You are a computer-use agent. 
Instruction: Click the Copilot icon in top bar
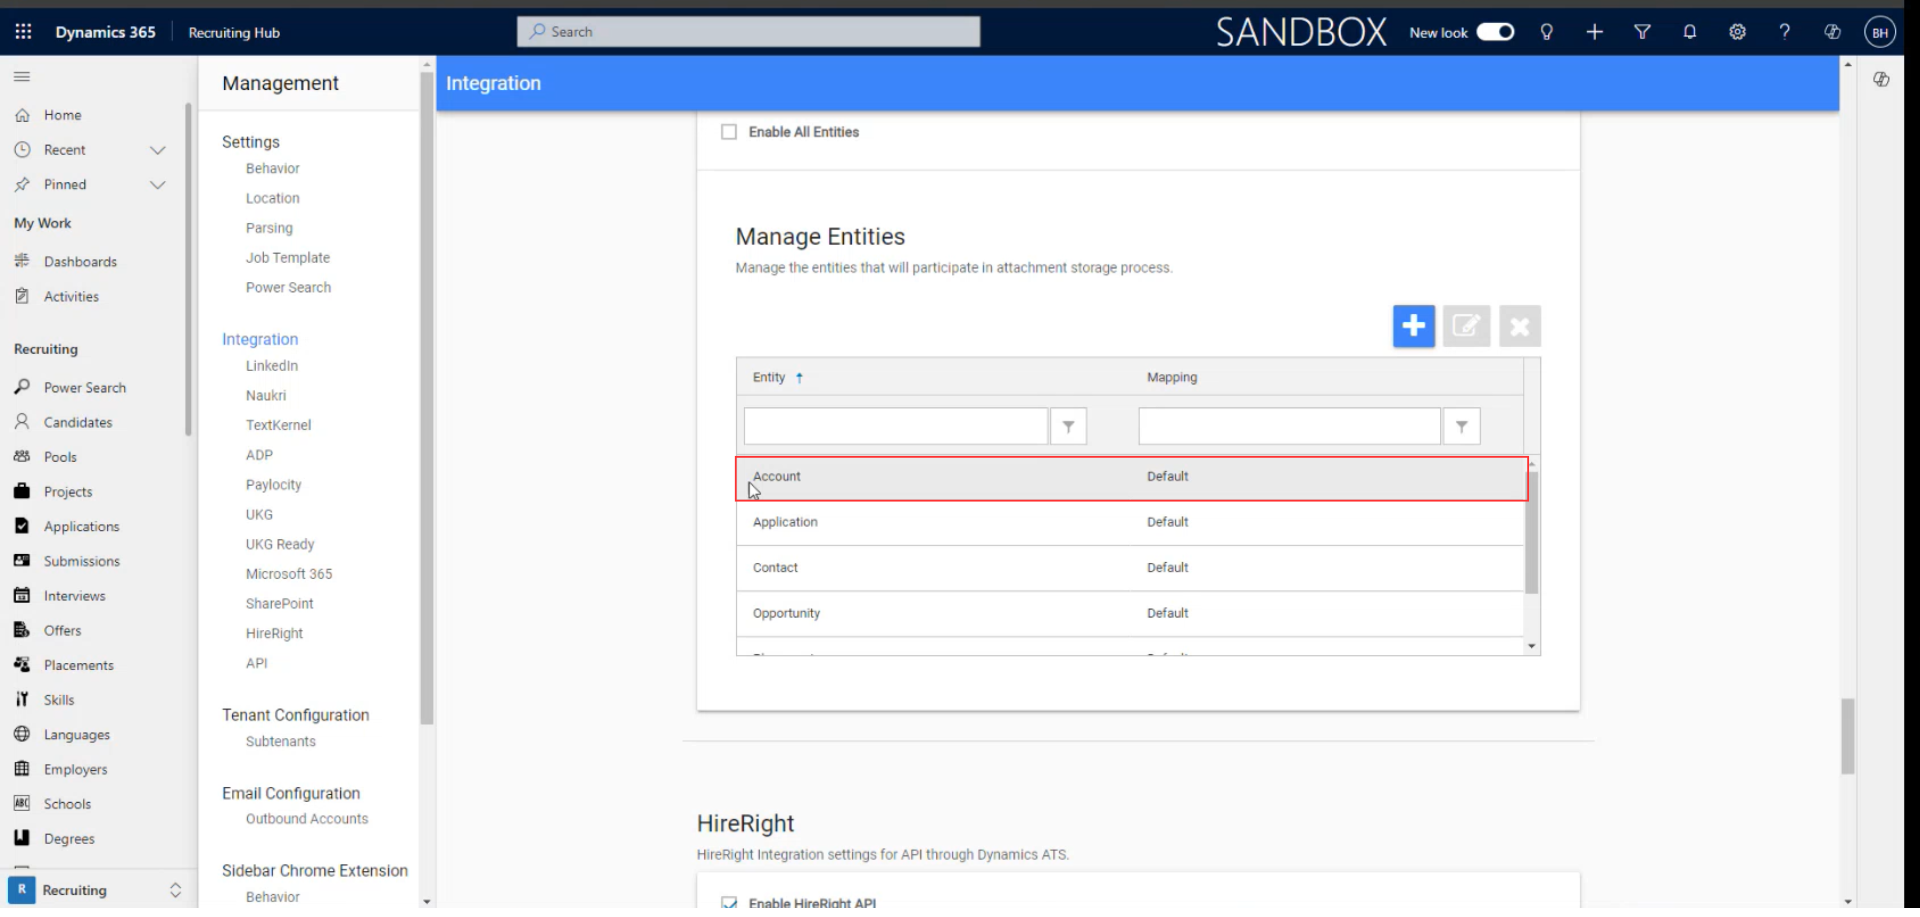click(1832, 32)
